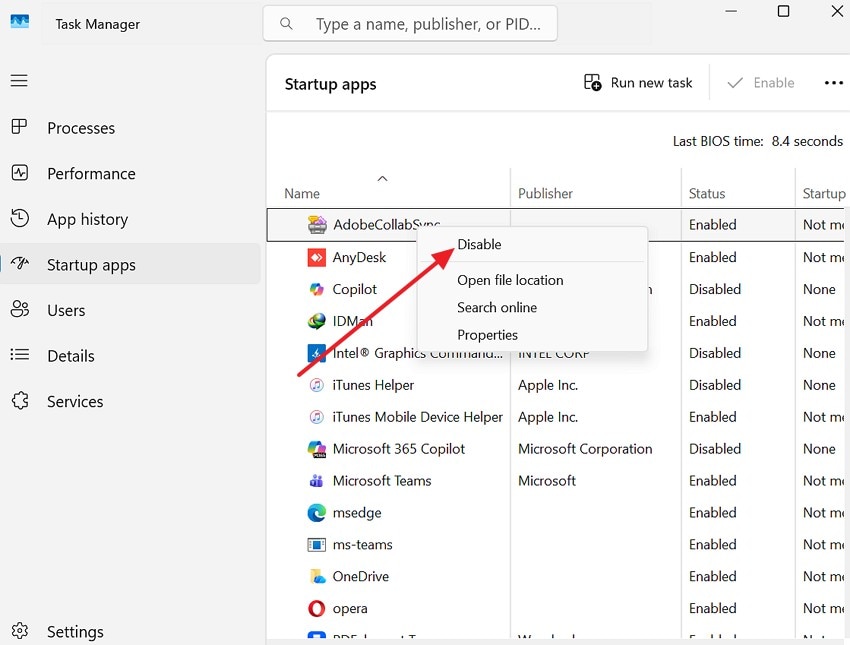Click the AnyDesk app icon

[316, 257]
